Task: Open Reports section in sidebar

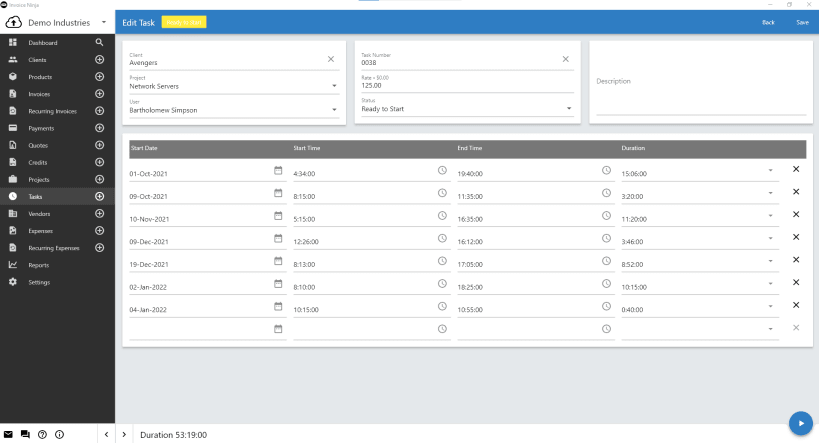Action: 39,265
